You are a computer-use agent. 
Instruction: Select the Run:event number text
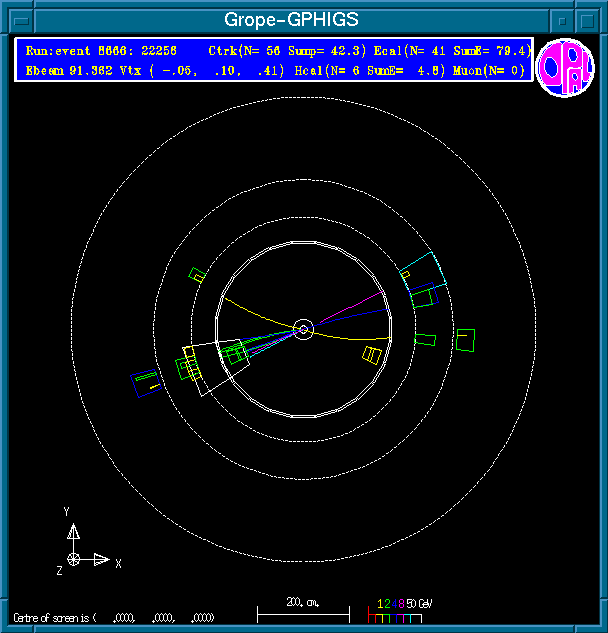point(100,50)
